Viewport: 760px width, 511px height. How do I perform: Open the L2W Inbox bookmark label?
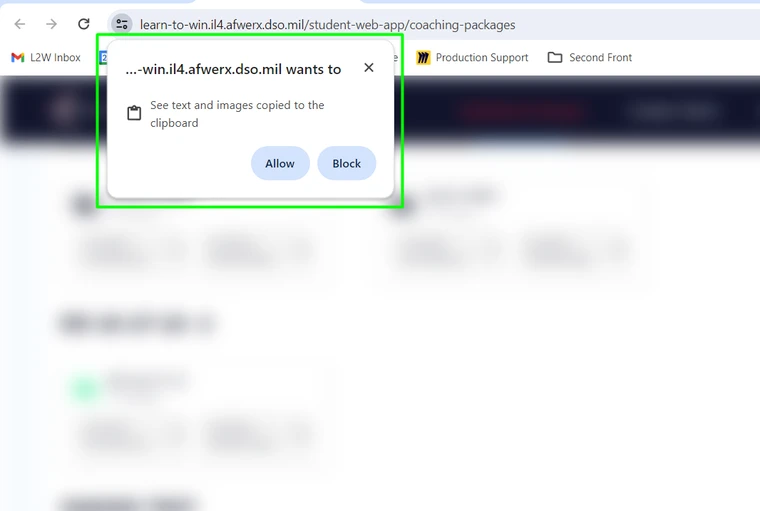tap(55, 58)
